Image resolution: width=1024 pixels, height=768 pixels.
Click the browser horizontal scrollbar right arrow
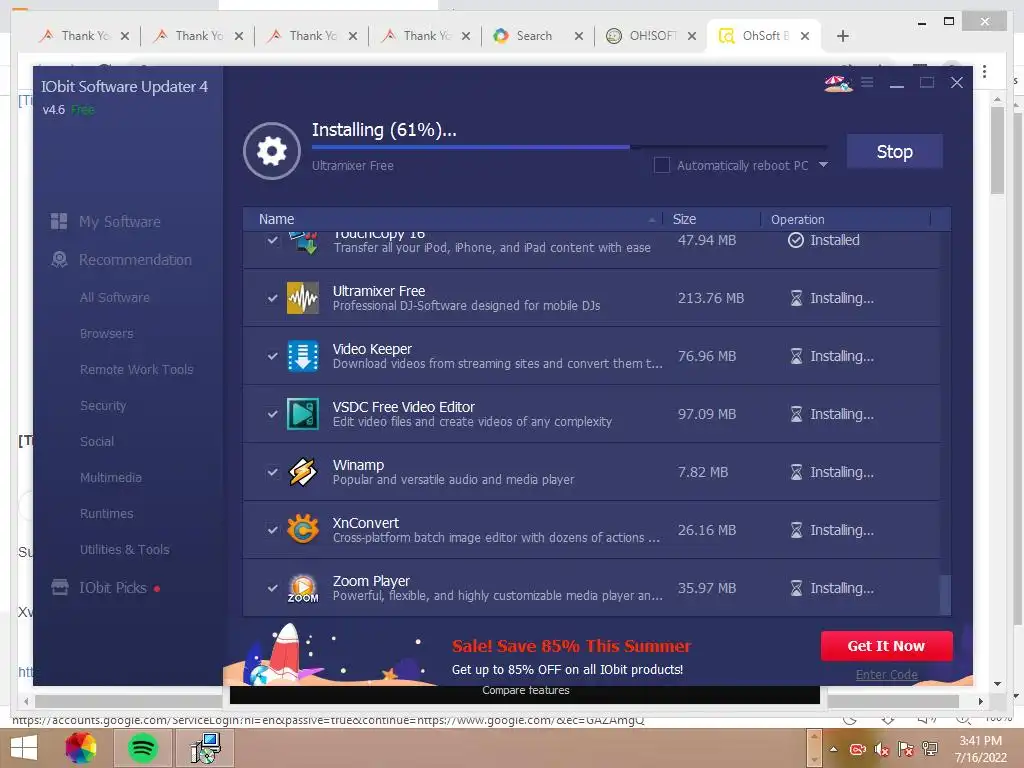[980, 701]
